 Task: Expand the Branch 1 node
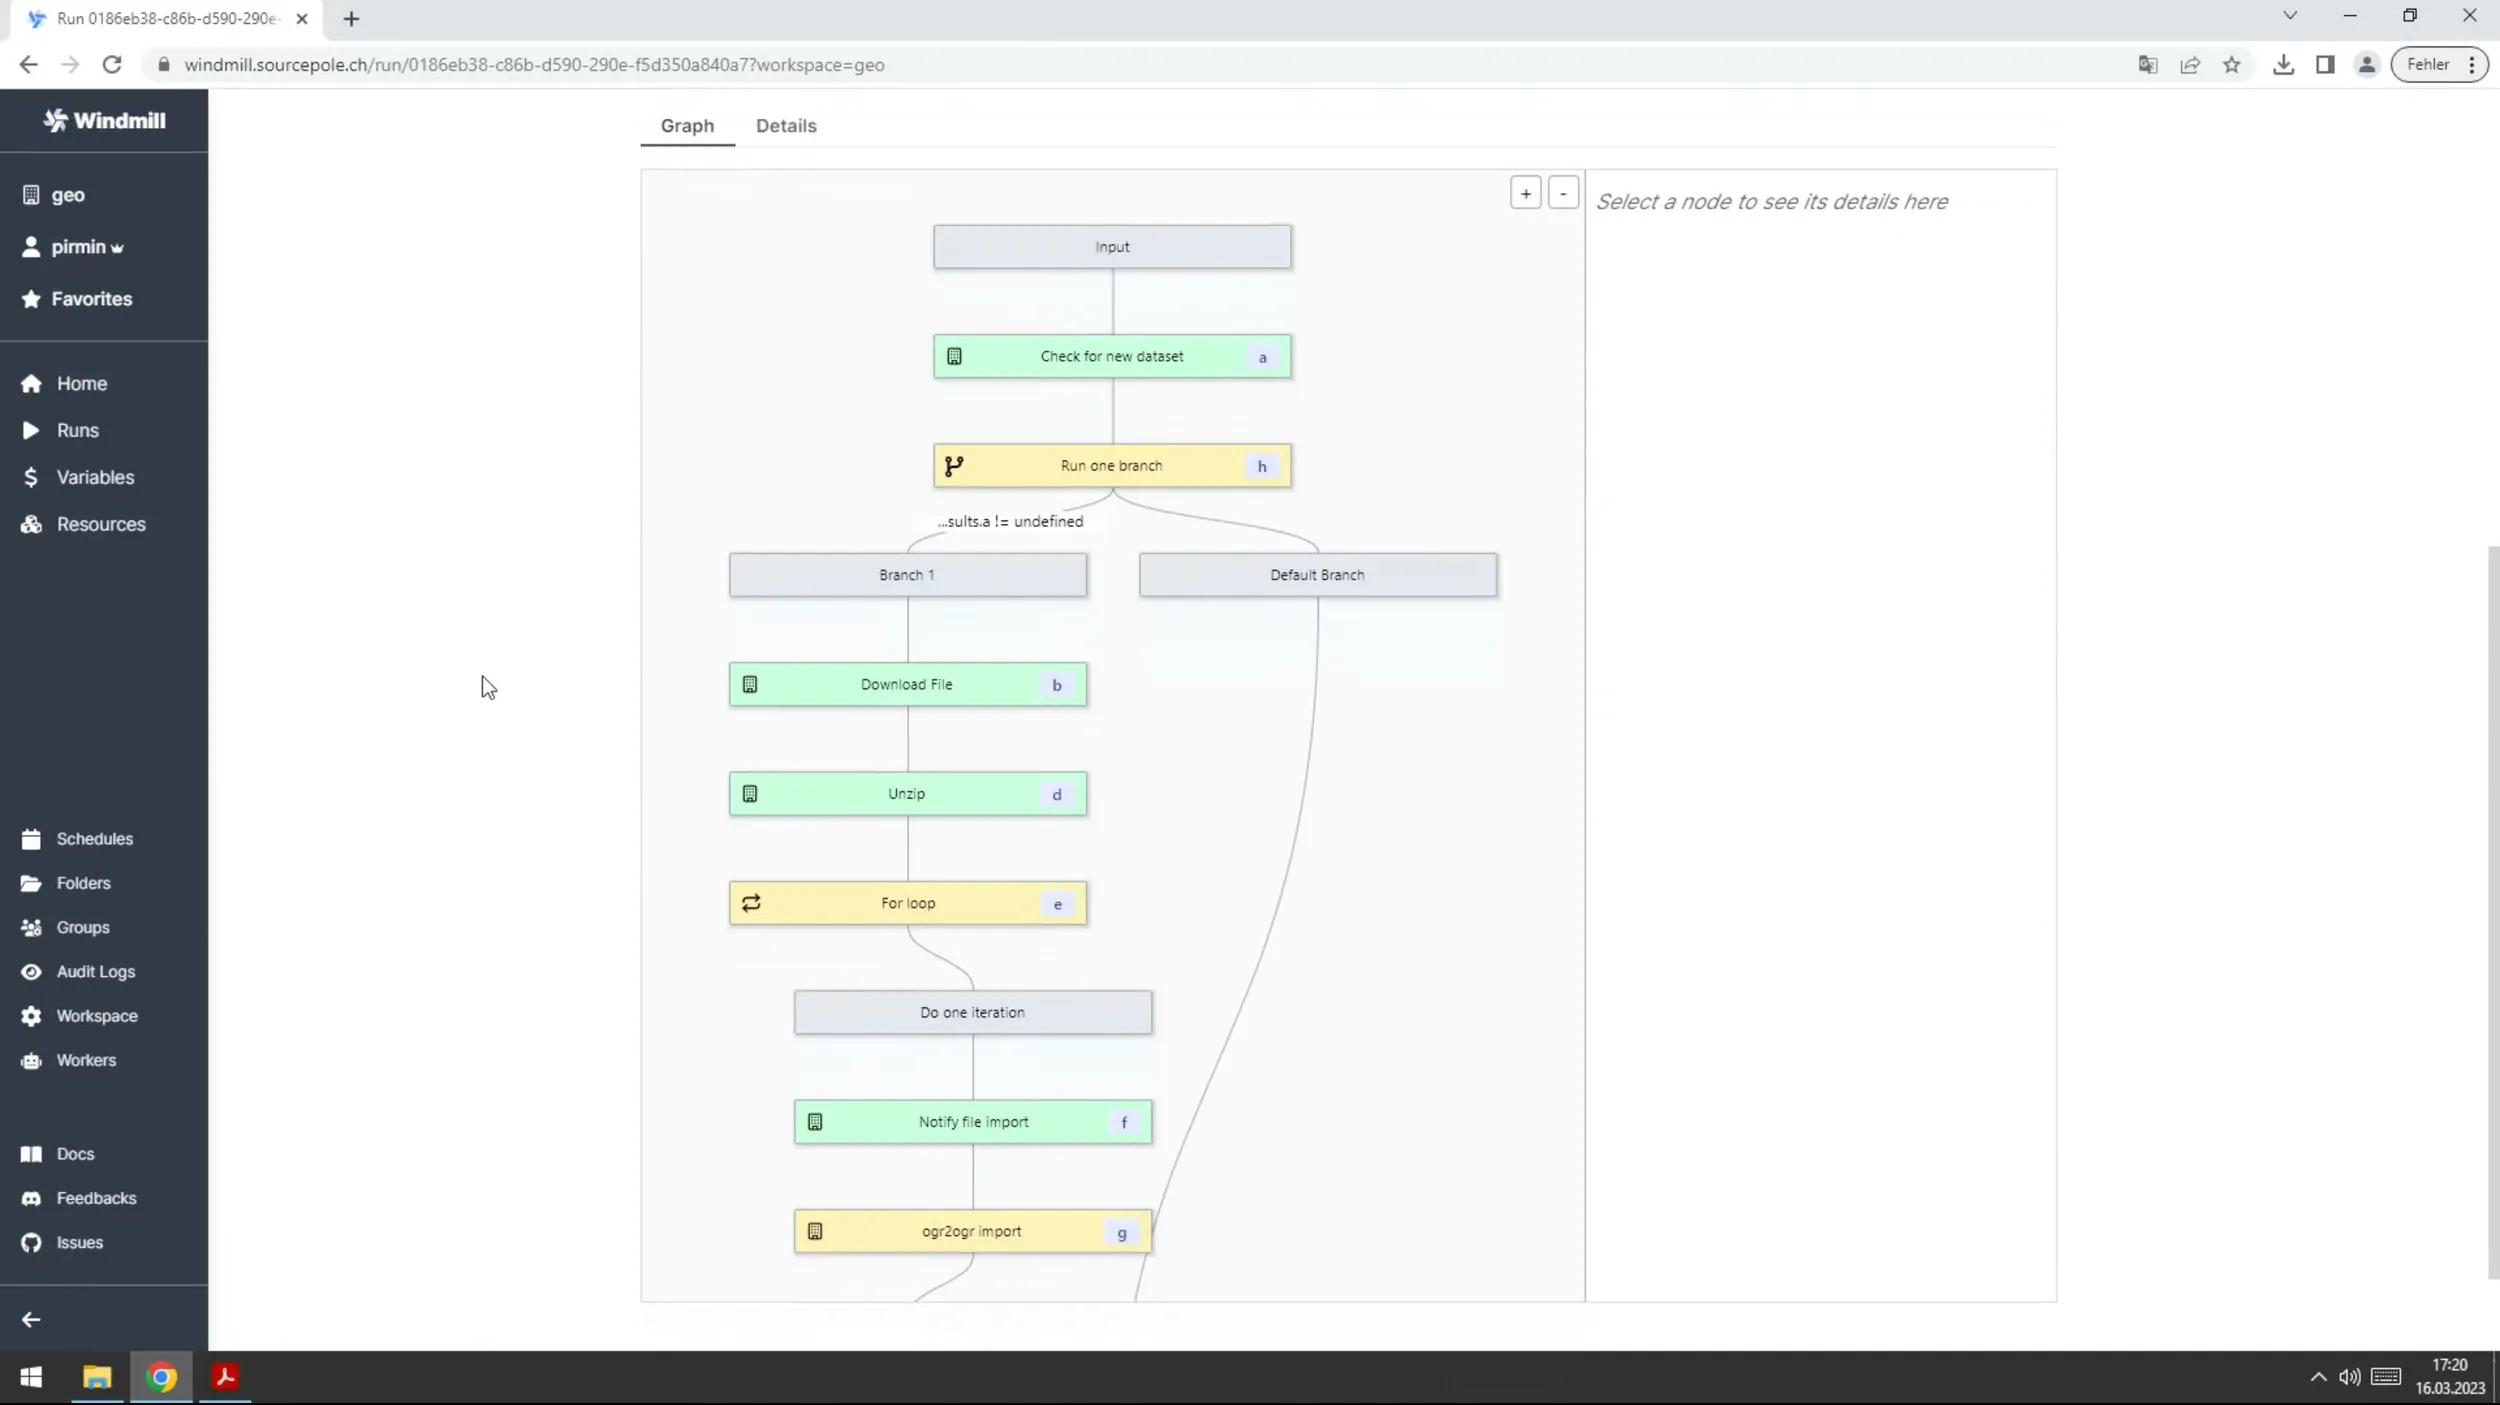[x=907, y=574]
